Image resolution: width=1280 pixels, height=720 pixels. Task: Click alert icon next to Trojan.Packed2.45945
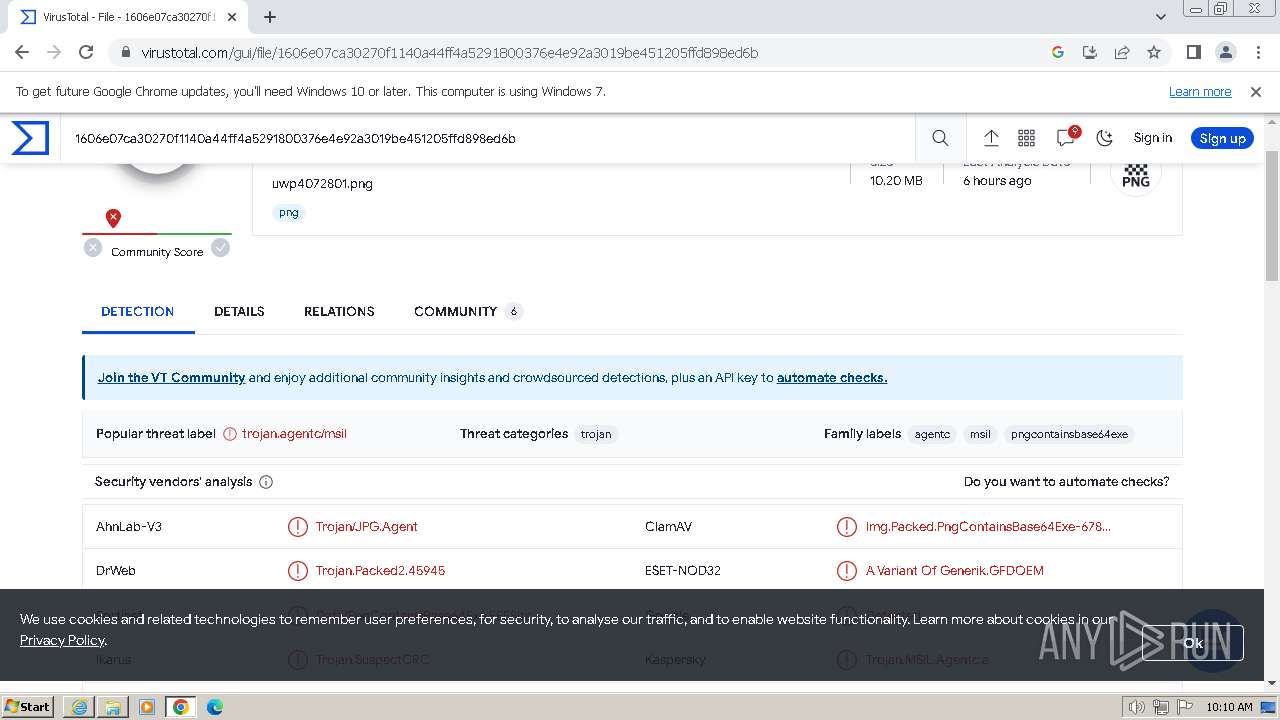(298, 571)
